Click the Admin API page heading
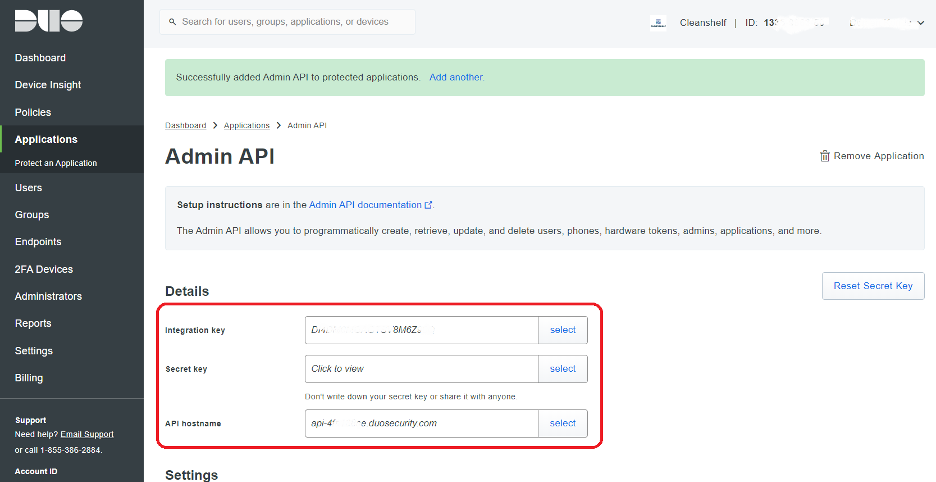Screen dimensions: 936x482 220,156
